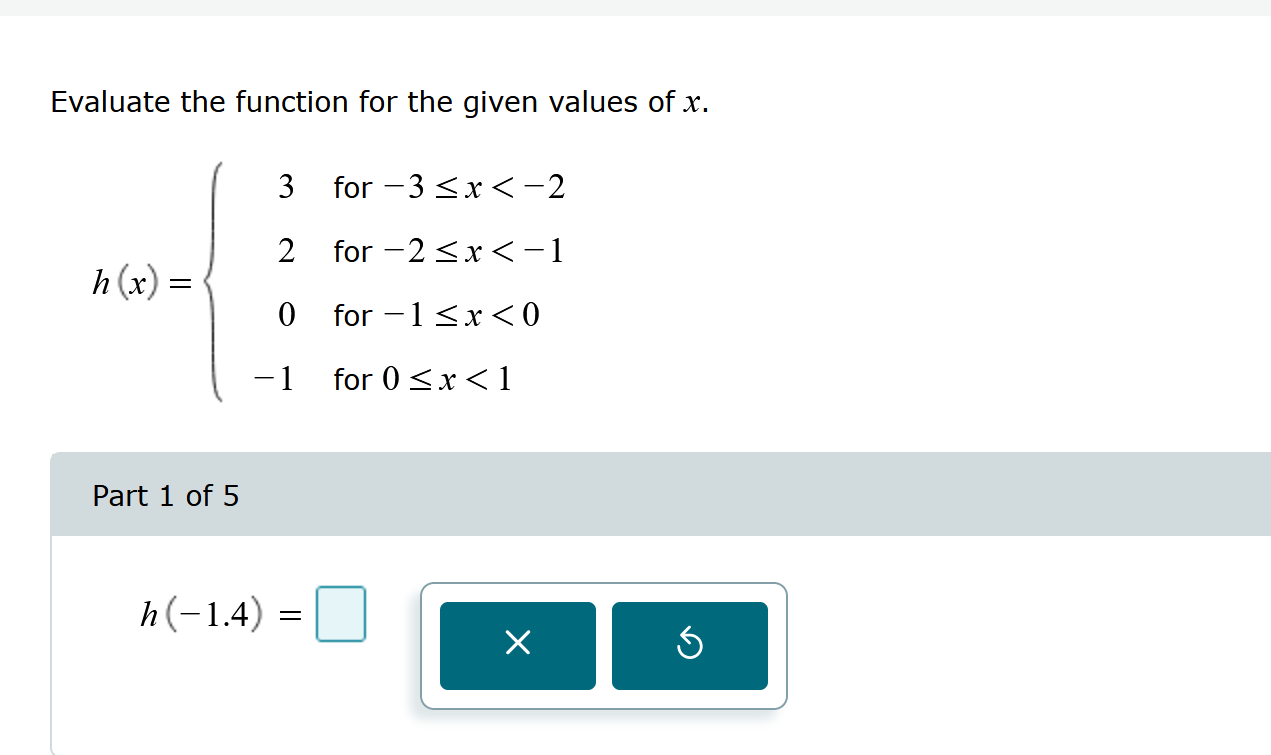Image resolution: width=1271 pixels, height=755 pixels.
Task: Click the Evaluate the function instruction text
Action: (378, 101)
